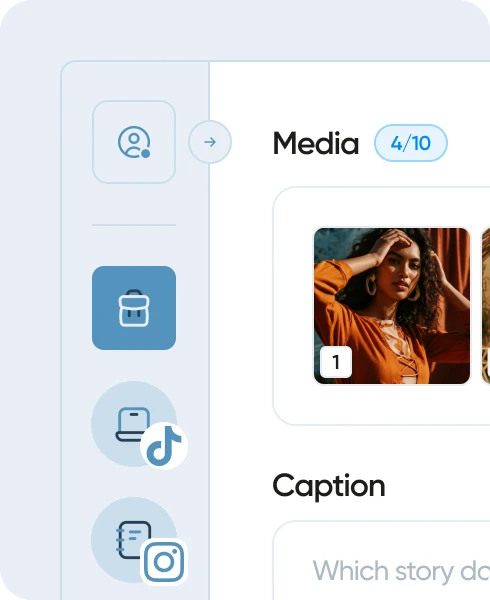Click the number 1 order badge

[x=336, y=362]
